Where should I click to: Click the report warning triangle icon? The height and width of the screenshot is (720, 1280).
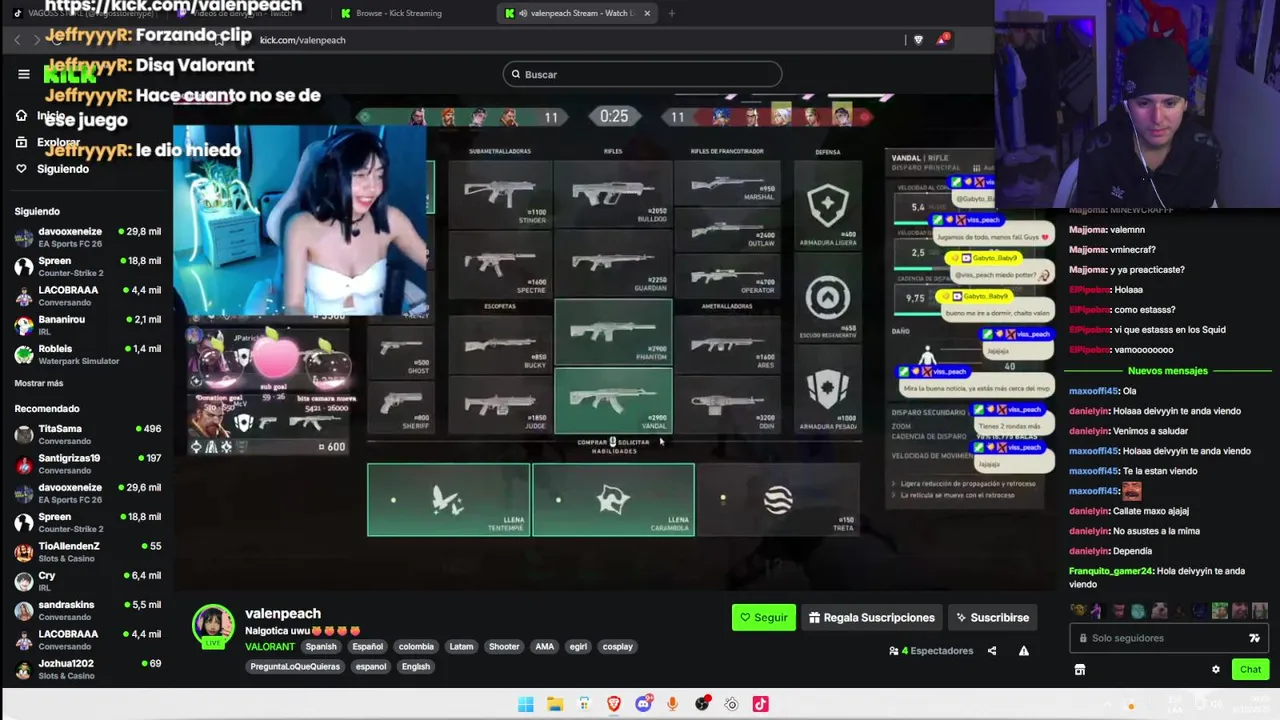click(1024, 651)
